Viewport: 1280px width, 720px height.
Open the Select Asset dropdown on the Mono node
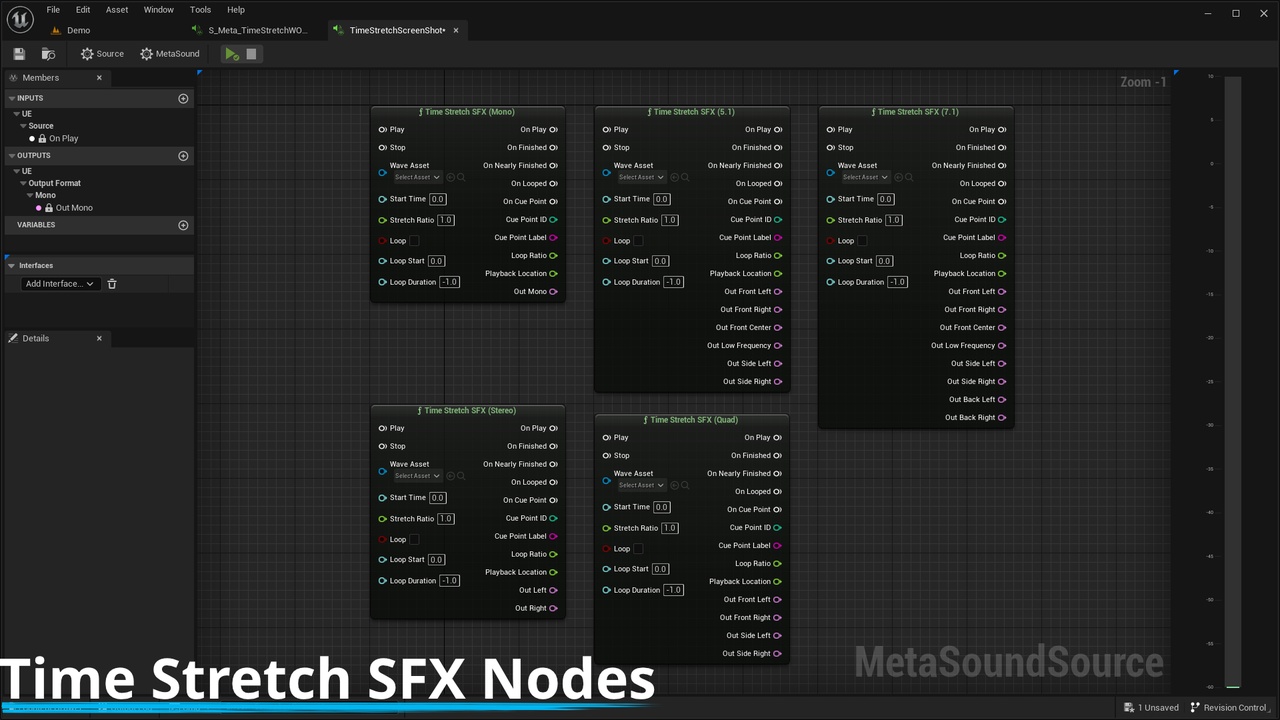[416, 177]
